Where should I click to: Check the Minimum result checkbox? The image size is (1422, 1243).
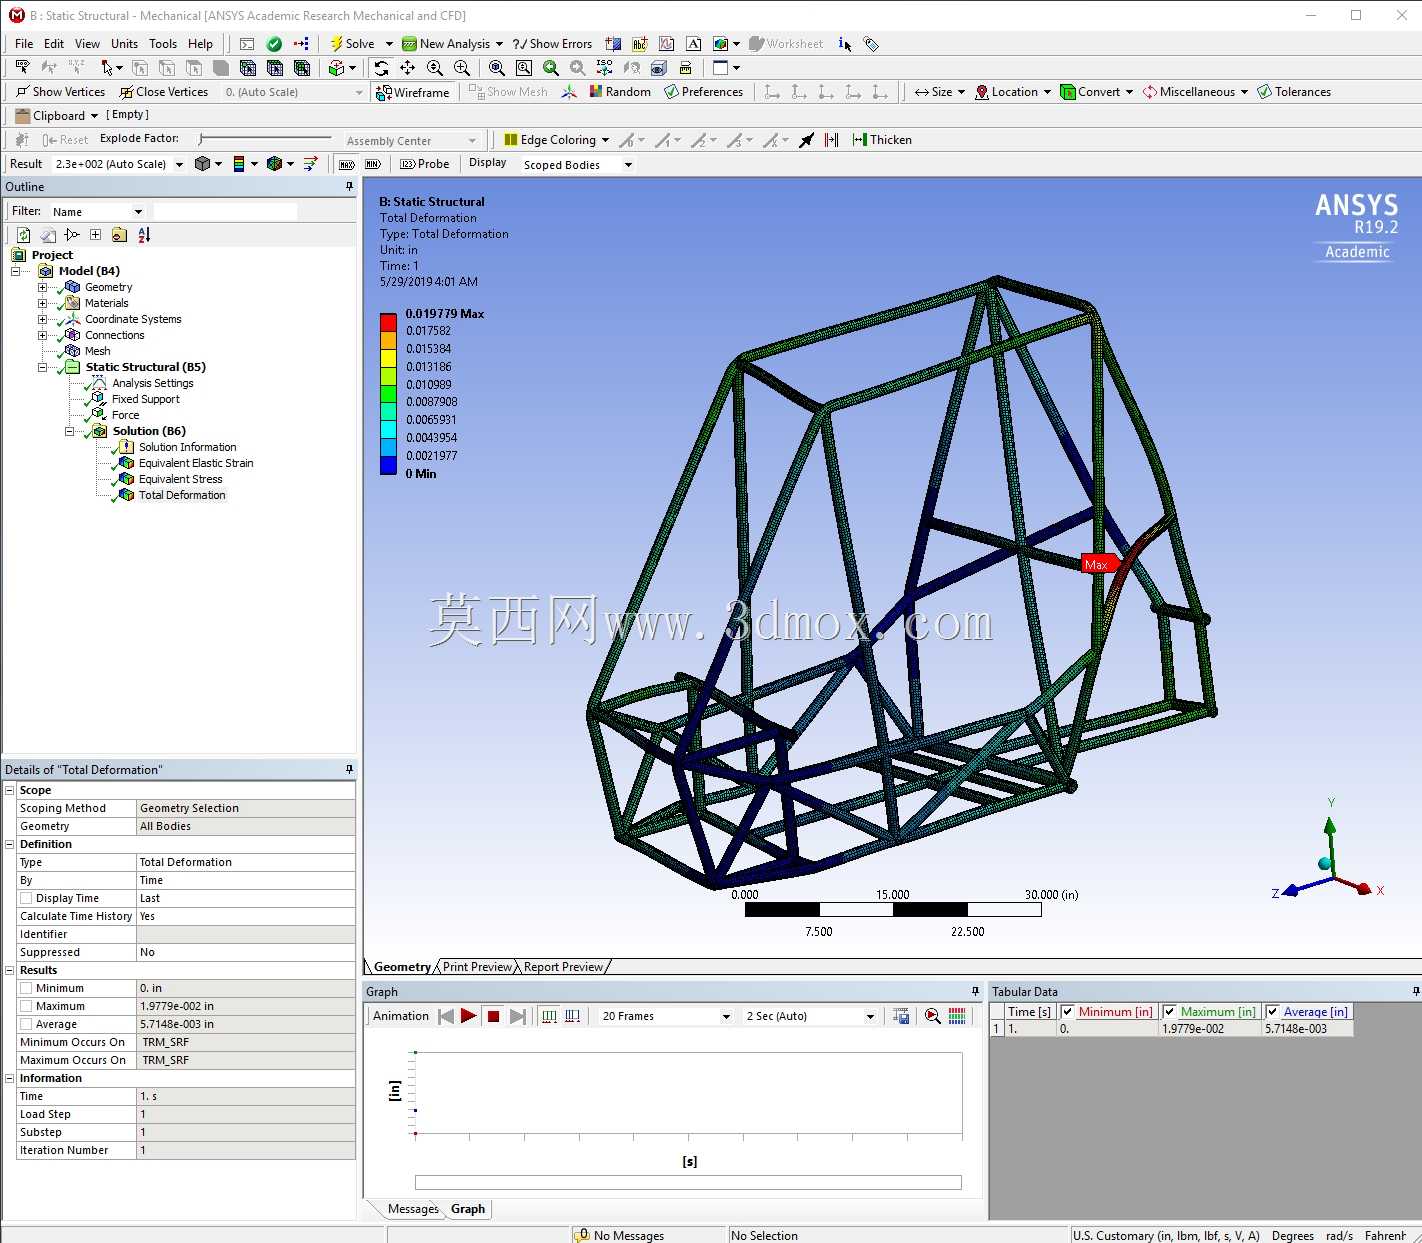click(x=26, y=988)
